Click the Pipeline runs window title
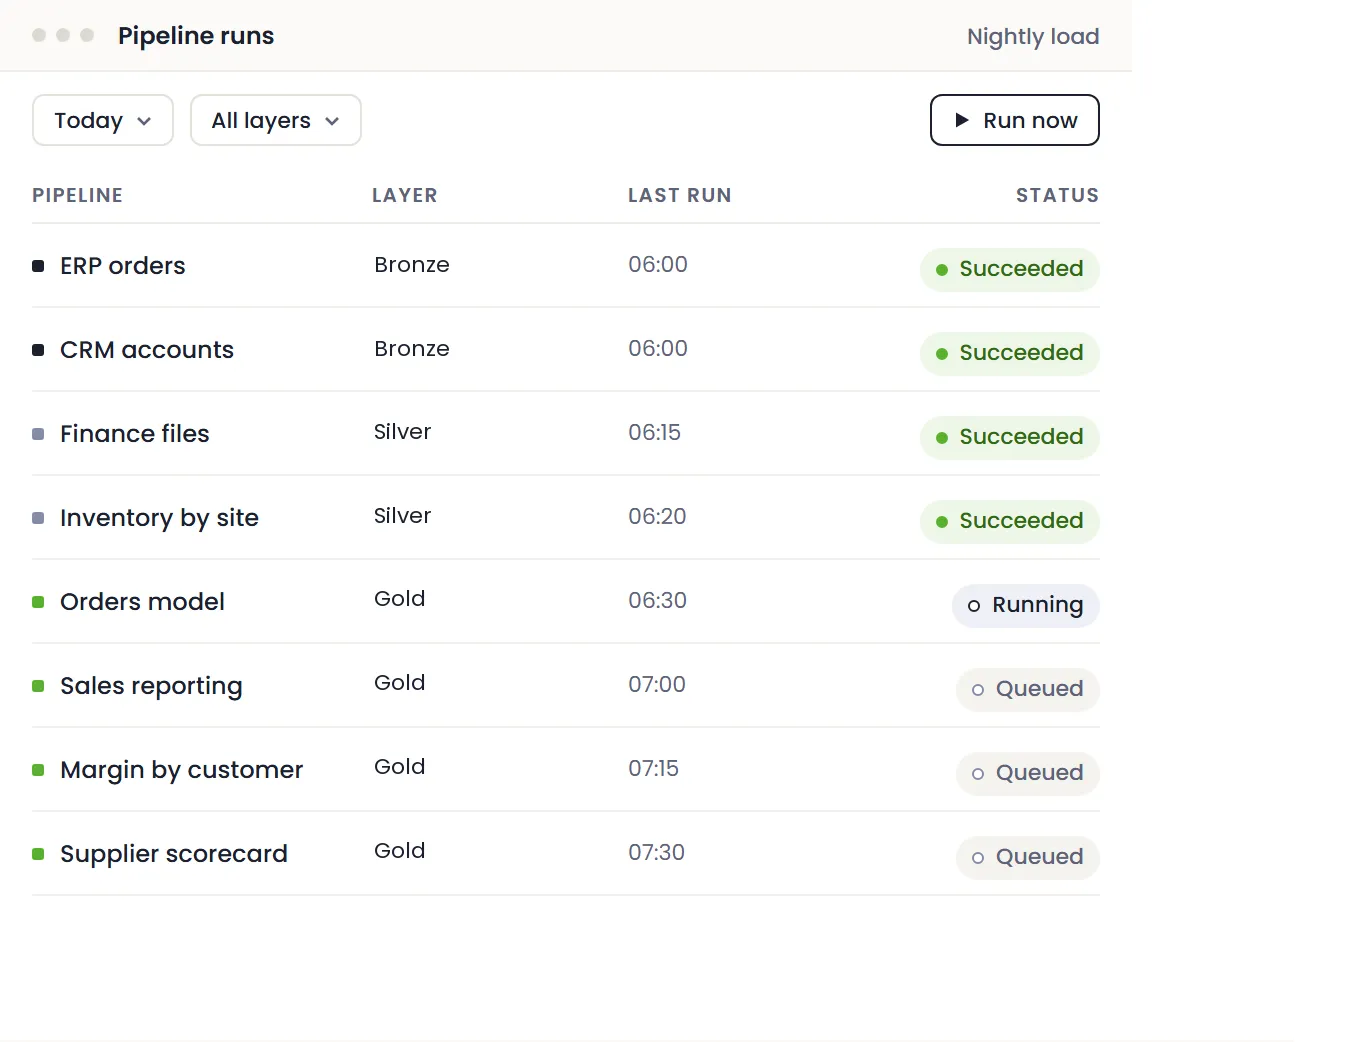The image size is (1360, 1042). pyautogui.click(x=196, y=36)
